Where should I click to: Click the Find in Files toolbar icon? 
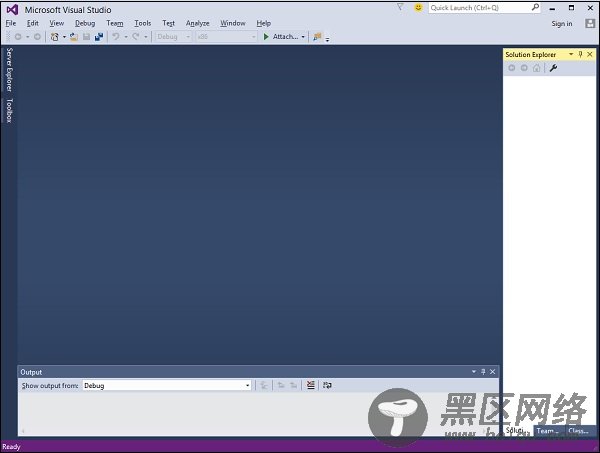click(x=317, y=37)
